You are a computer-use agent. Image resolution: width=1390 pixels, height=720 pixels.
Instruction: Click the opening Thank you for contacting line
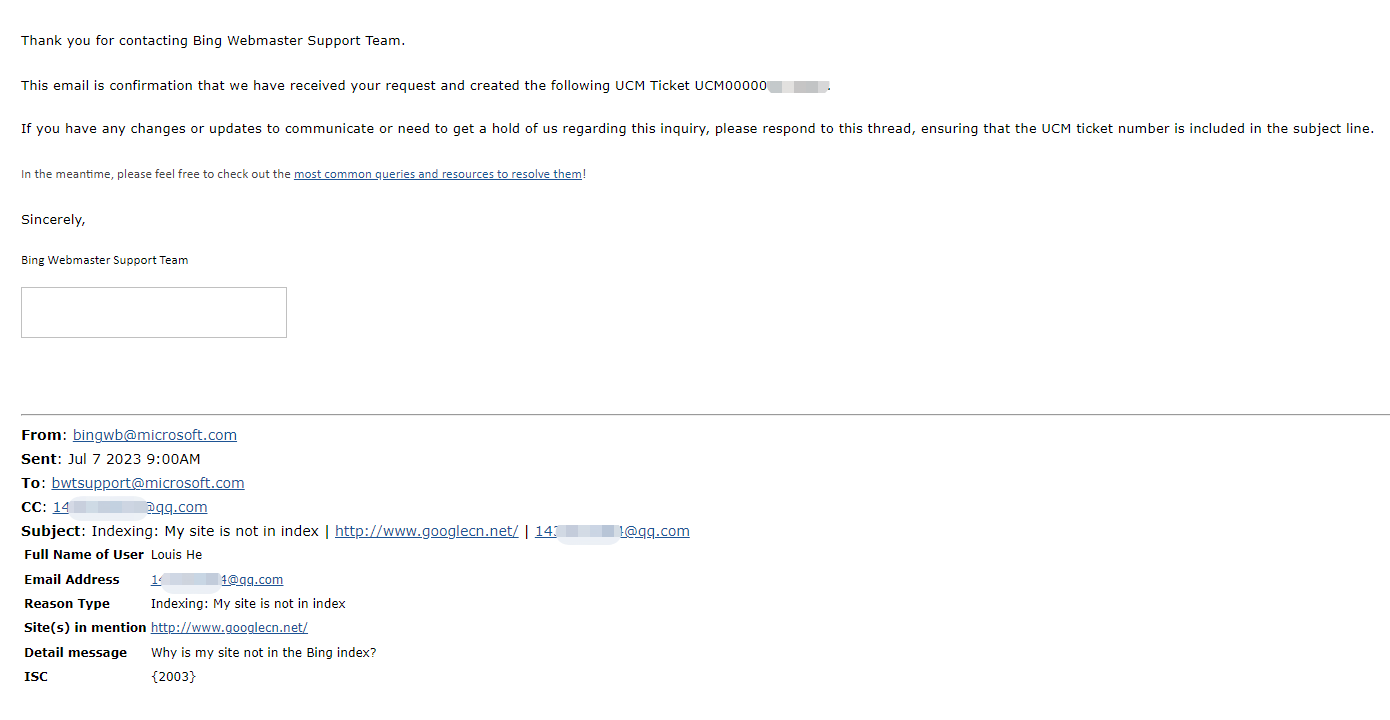(x=213, y=41)
